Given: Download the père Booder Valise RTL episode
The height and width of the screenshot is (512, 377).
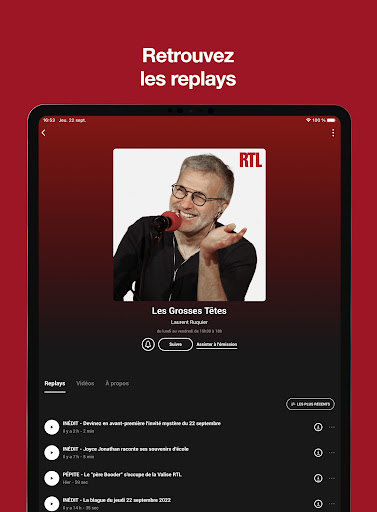Looking at the screenshot, I should (x=318, y=478).
